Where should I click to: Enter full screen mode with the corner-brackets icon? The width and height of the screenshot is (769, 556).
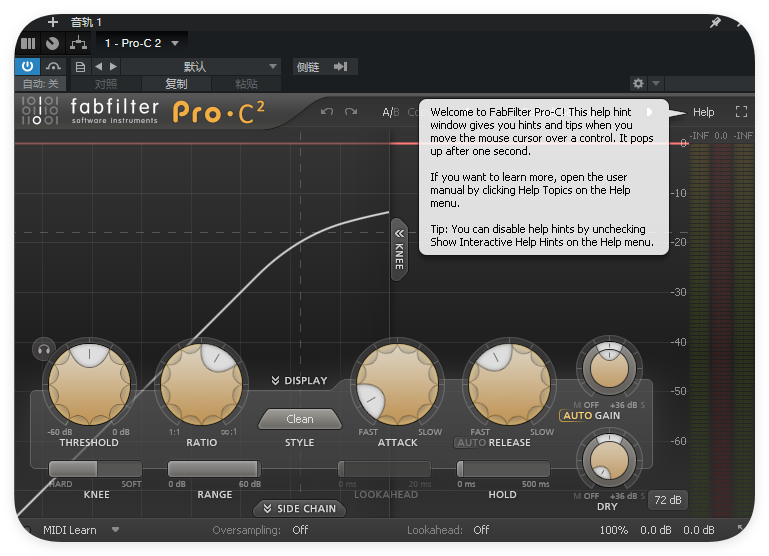tap(742, 112)
